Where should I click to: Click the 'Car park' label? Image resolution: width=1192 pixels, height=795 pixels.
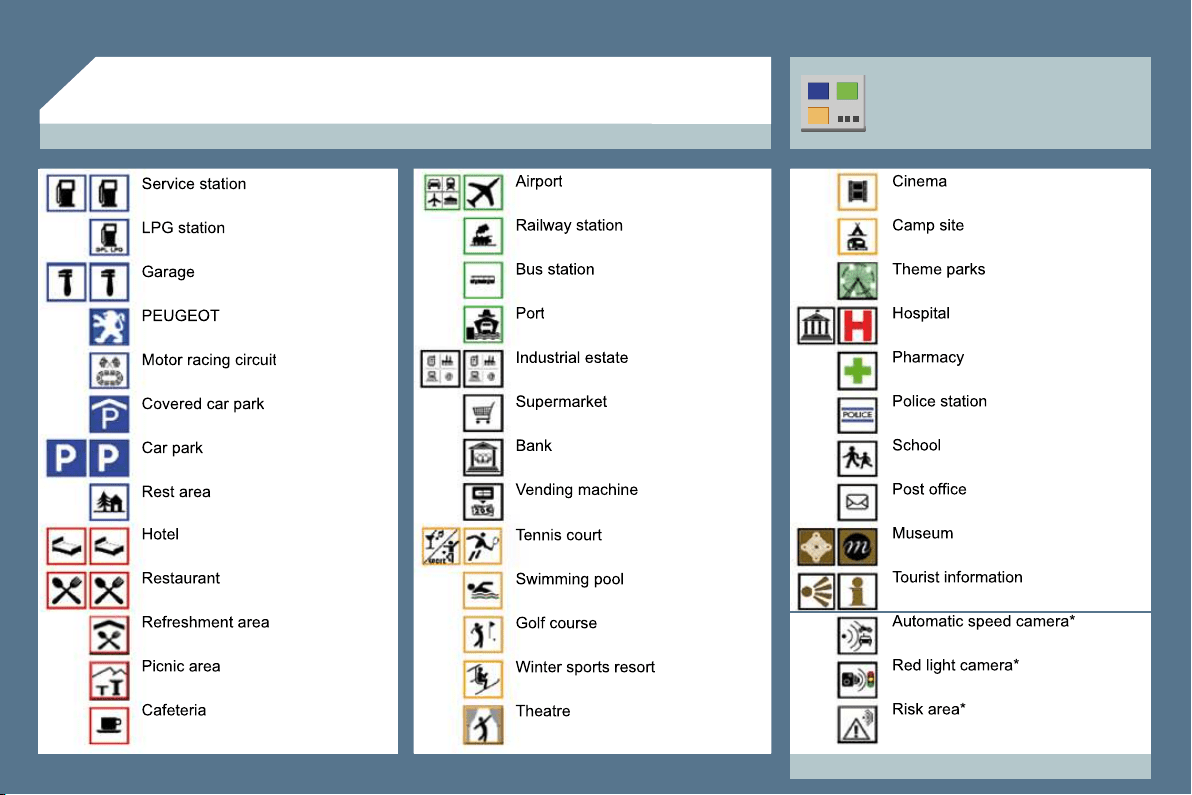pos(172,448)
